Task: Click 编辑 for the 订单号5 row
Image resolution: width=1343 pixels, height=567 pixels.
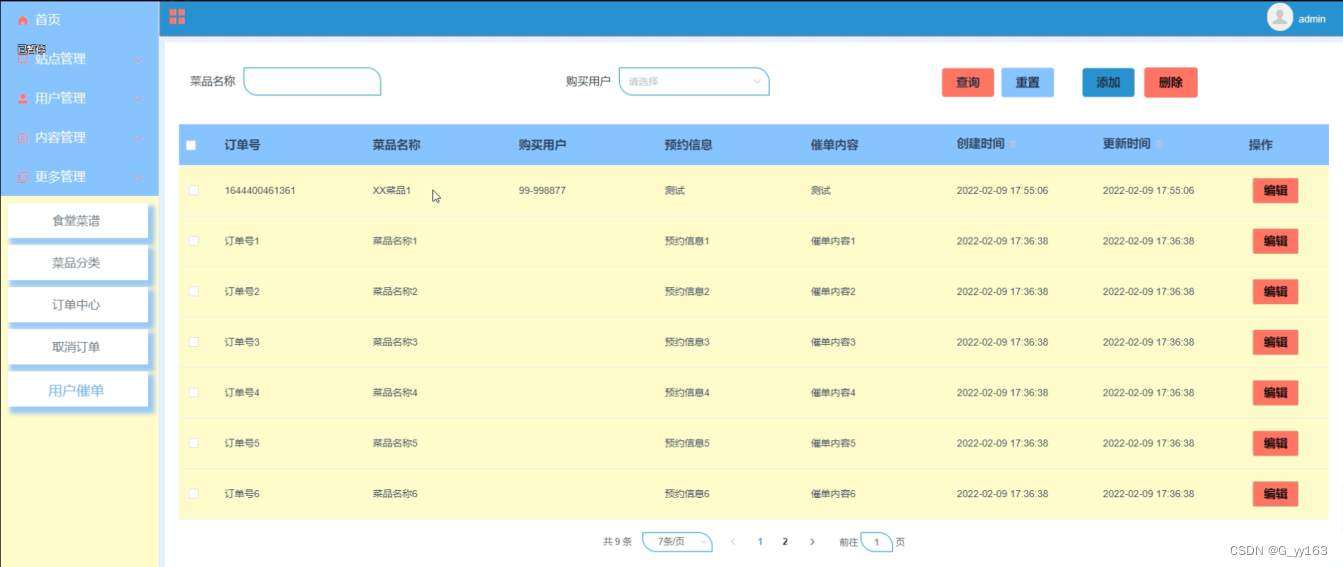Action: pyautogui.click(x=1275, y=443)
